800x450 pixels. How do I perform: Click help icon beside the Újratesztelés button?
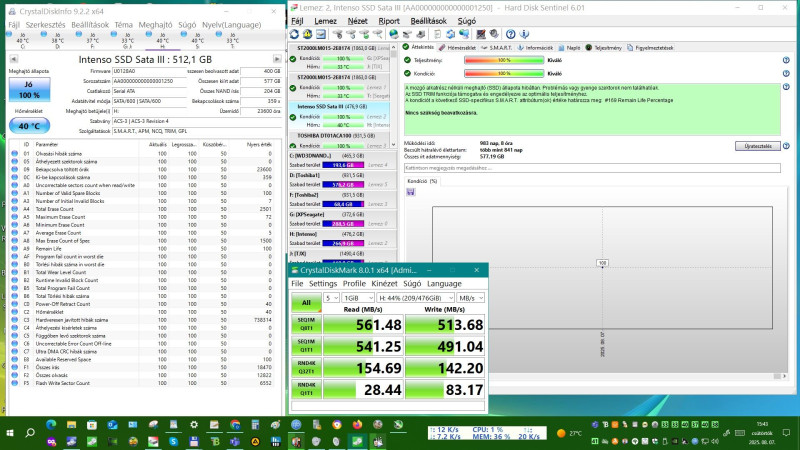(x=786, y=146)
